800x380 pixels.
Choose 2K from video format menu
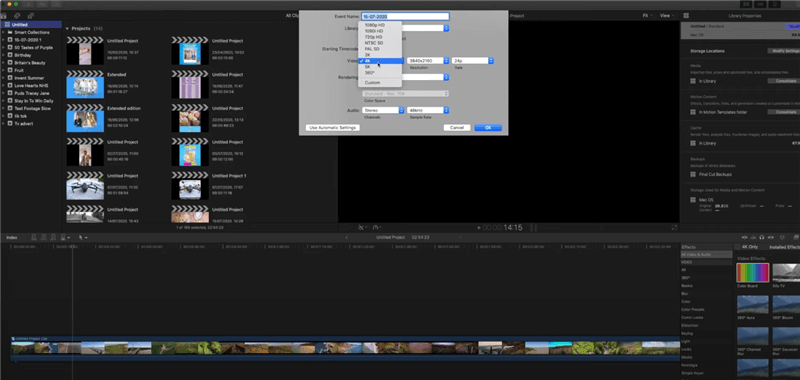tap(380, 55)
